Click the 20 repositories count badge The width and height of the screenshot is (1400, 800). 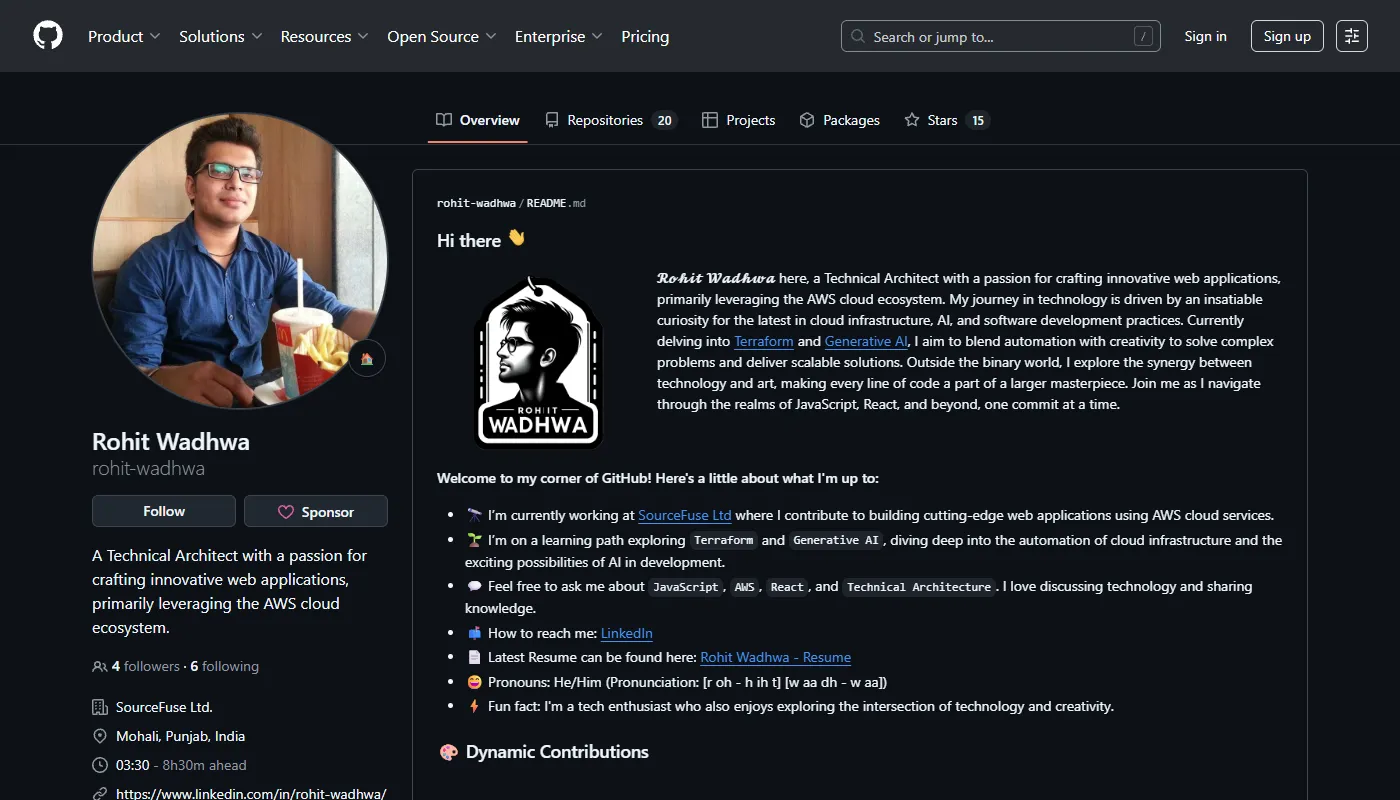pos(664,120)
